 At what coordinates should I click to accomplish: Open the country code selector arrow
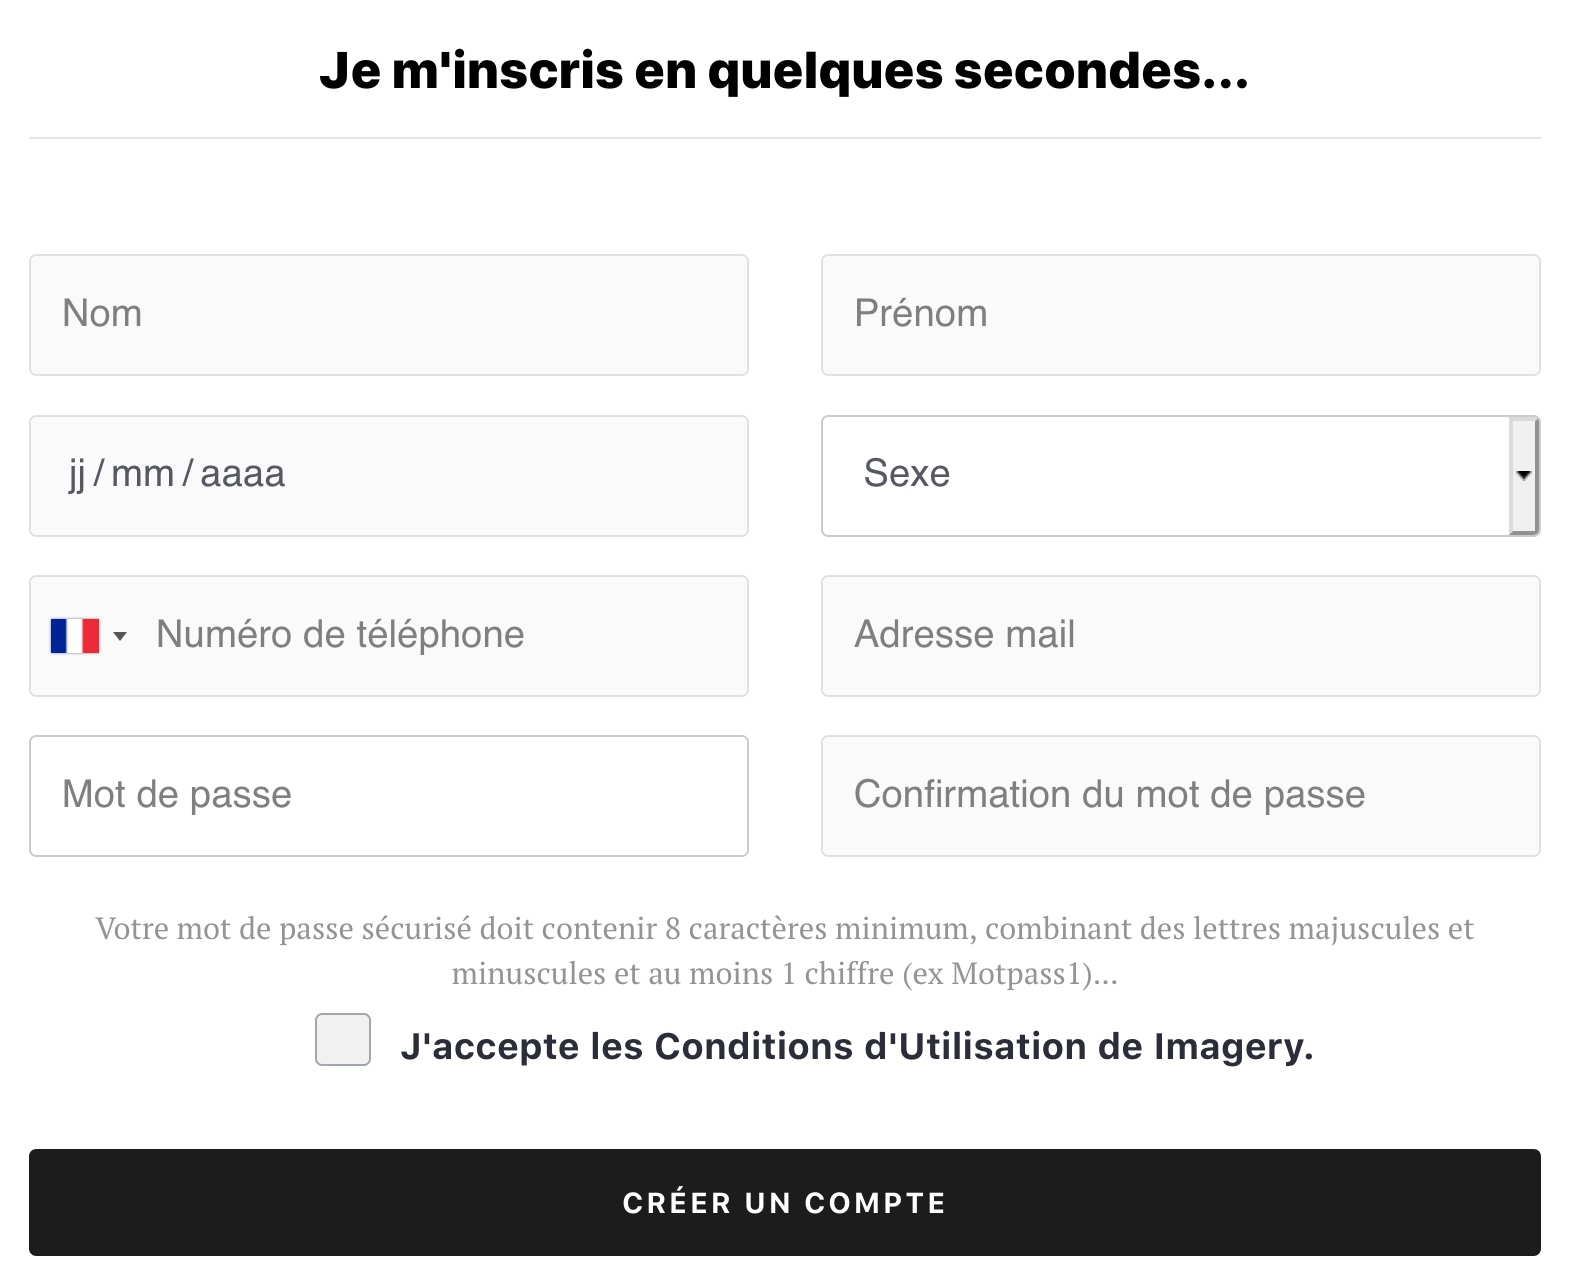coord(120,636)
